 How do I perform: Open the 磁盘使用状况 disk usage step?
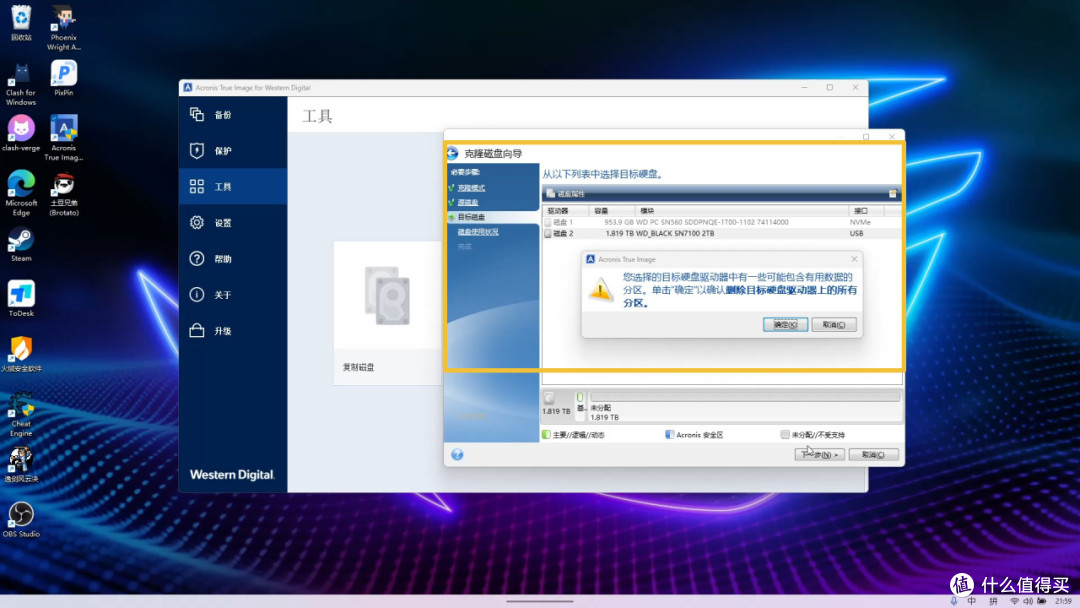click(x=478, y=232)
